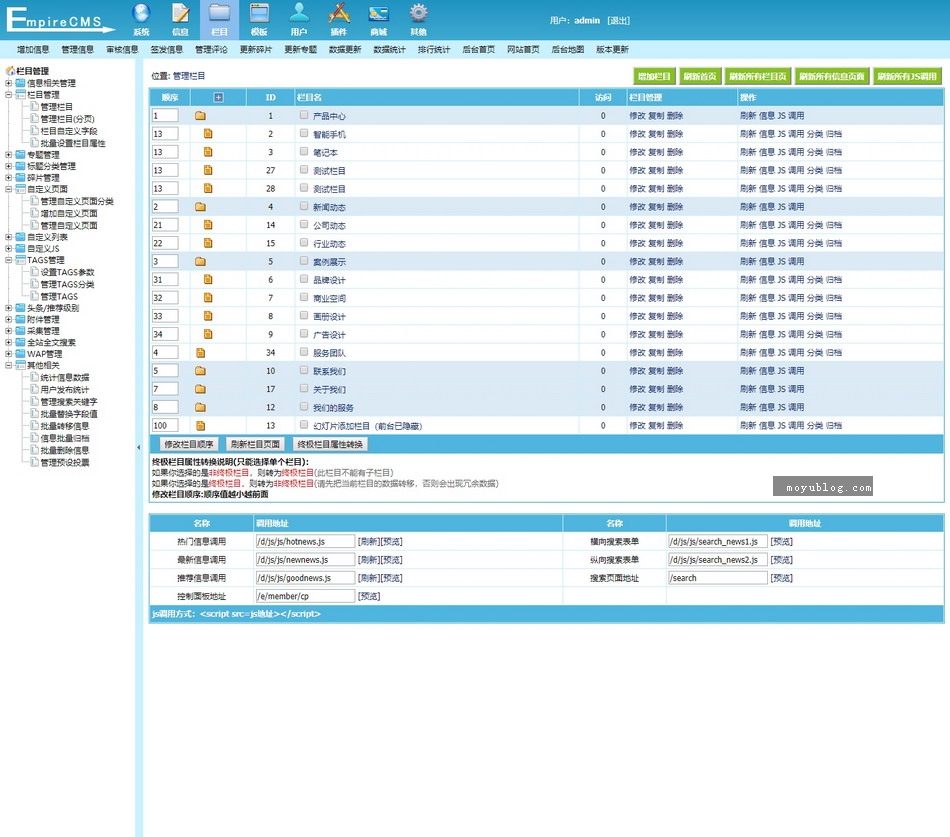Click the 刷新所有栏目页 button
This screenshot has height=837, width=950.
[758, 76]
